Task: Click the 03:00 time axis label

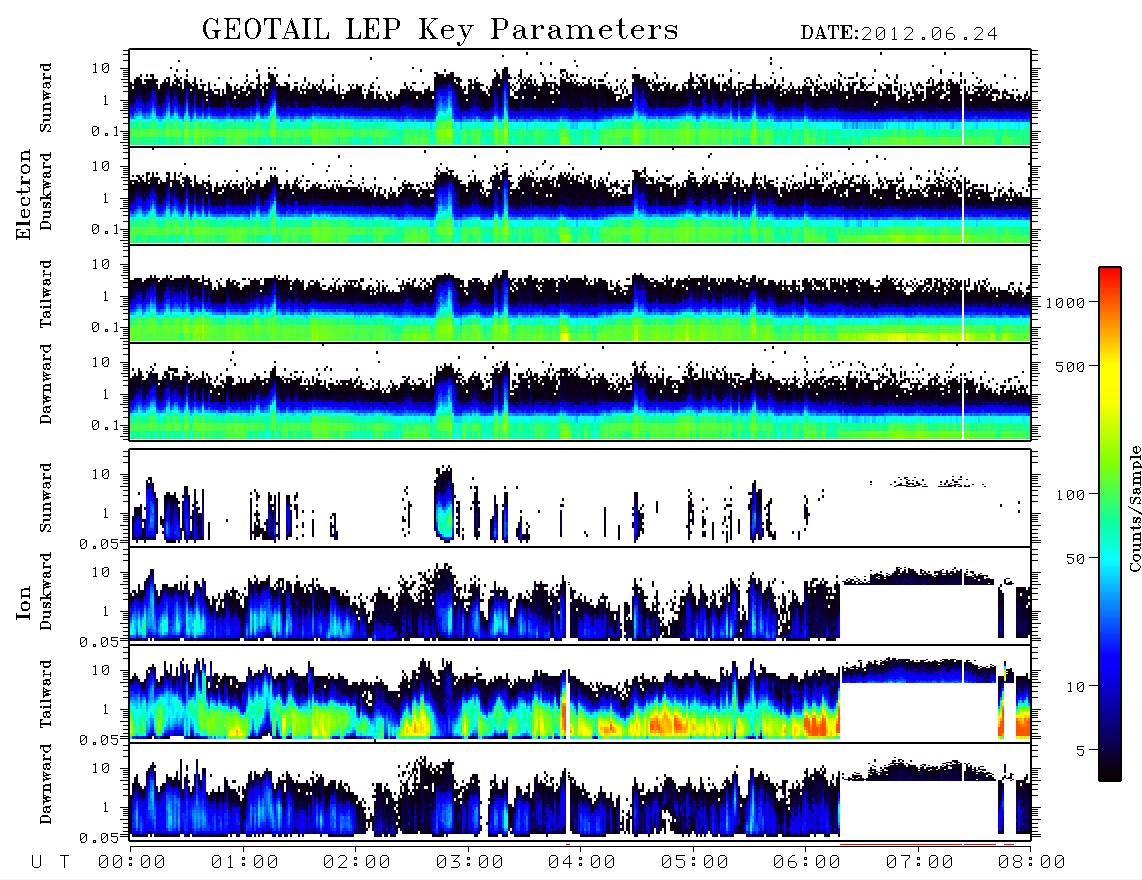Action: coord(470,863)
